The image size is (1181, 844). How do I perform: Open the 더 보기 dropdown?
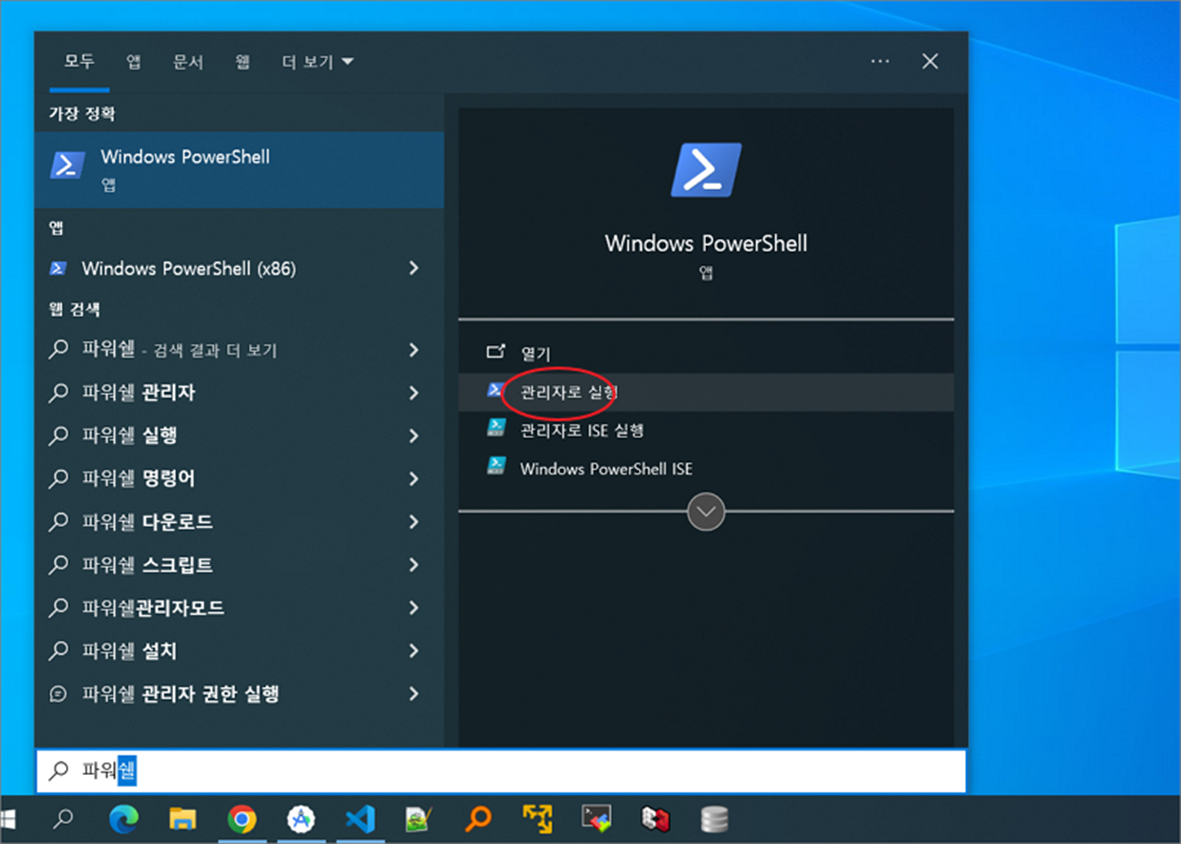(x=317, y=62)
